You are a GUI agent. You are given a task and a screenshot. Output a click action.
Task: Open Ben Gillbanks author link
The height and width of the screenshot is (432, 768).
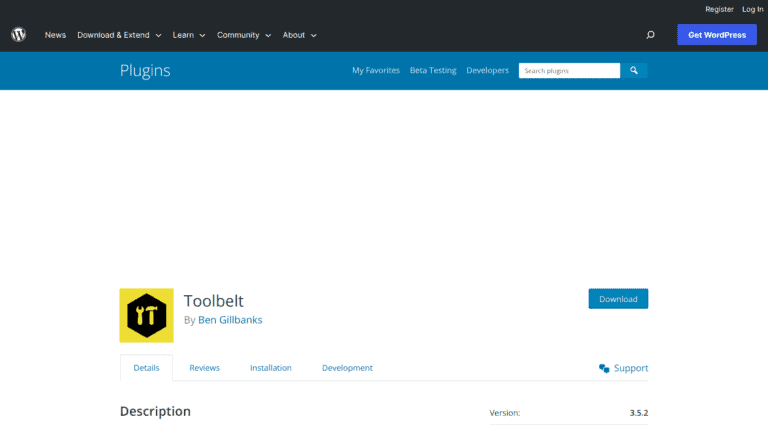pos(230,320)
